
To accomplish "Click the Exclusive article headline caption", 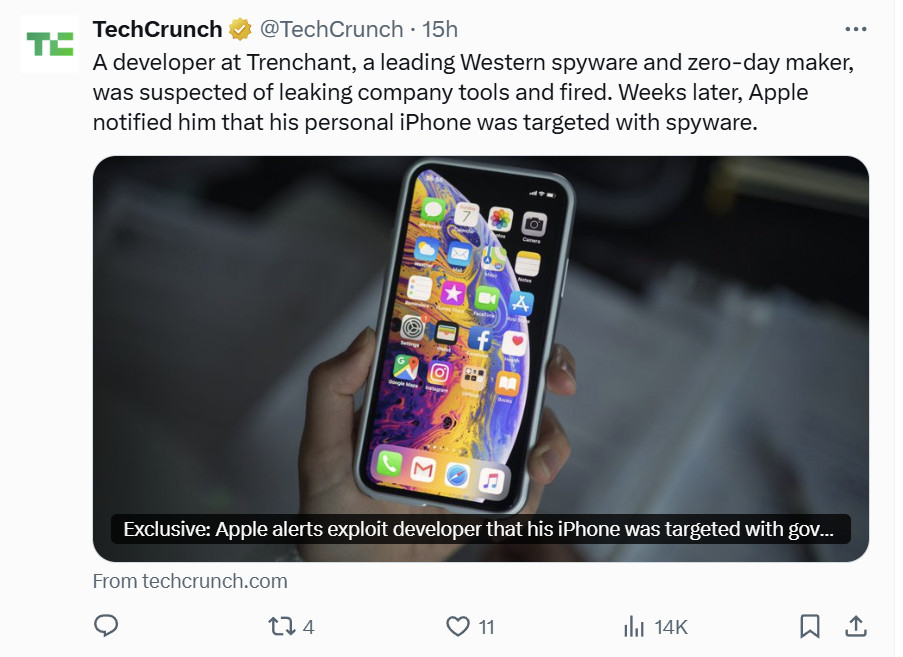I will [x=478, y=529].
